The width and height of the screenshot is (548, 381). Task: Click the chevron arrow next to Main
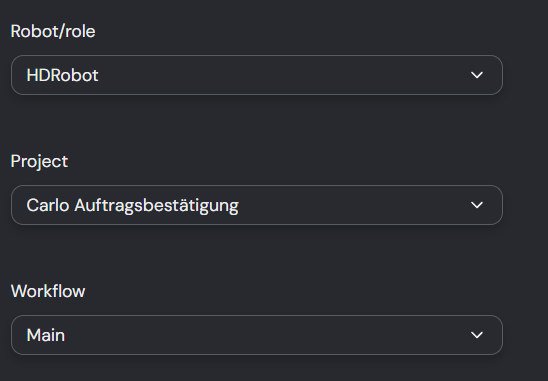tap(477, 335)
